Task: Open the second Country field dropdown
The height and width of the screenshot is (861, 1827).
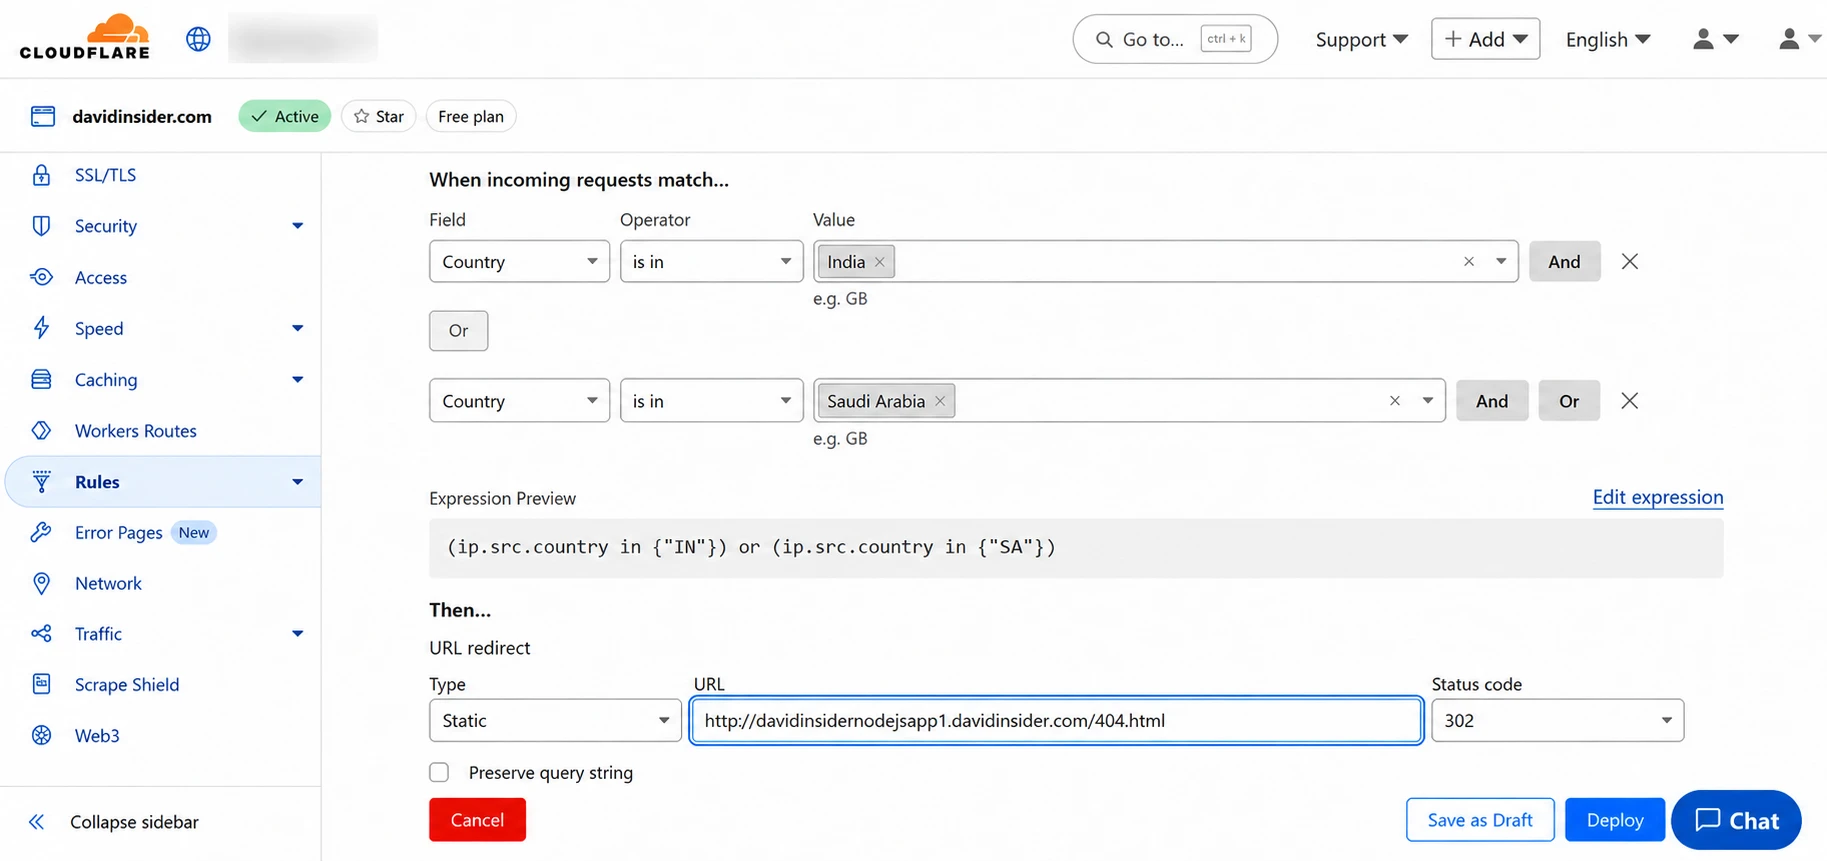Action: pos(519,400)
